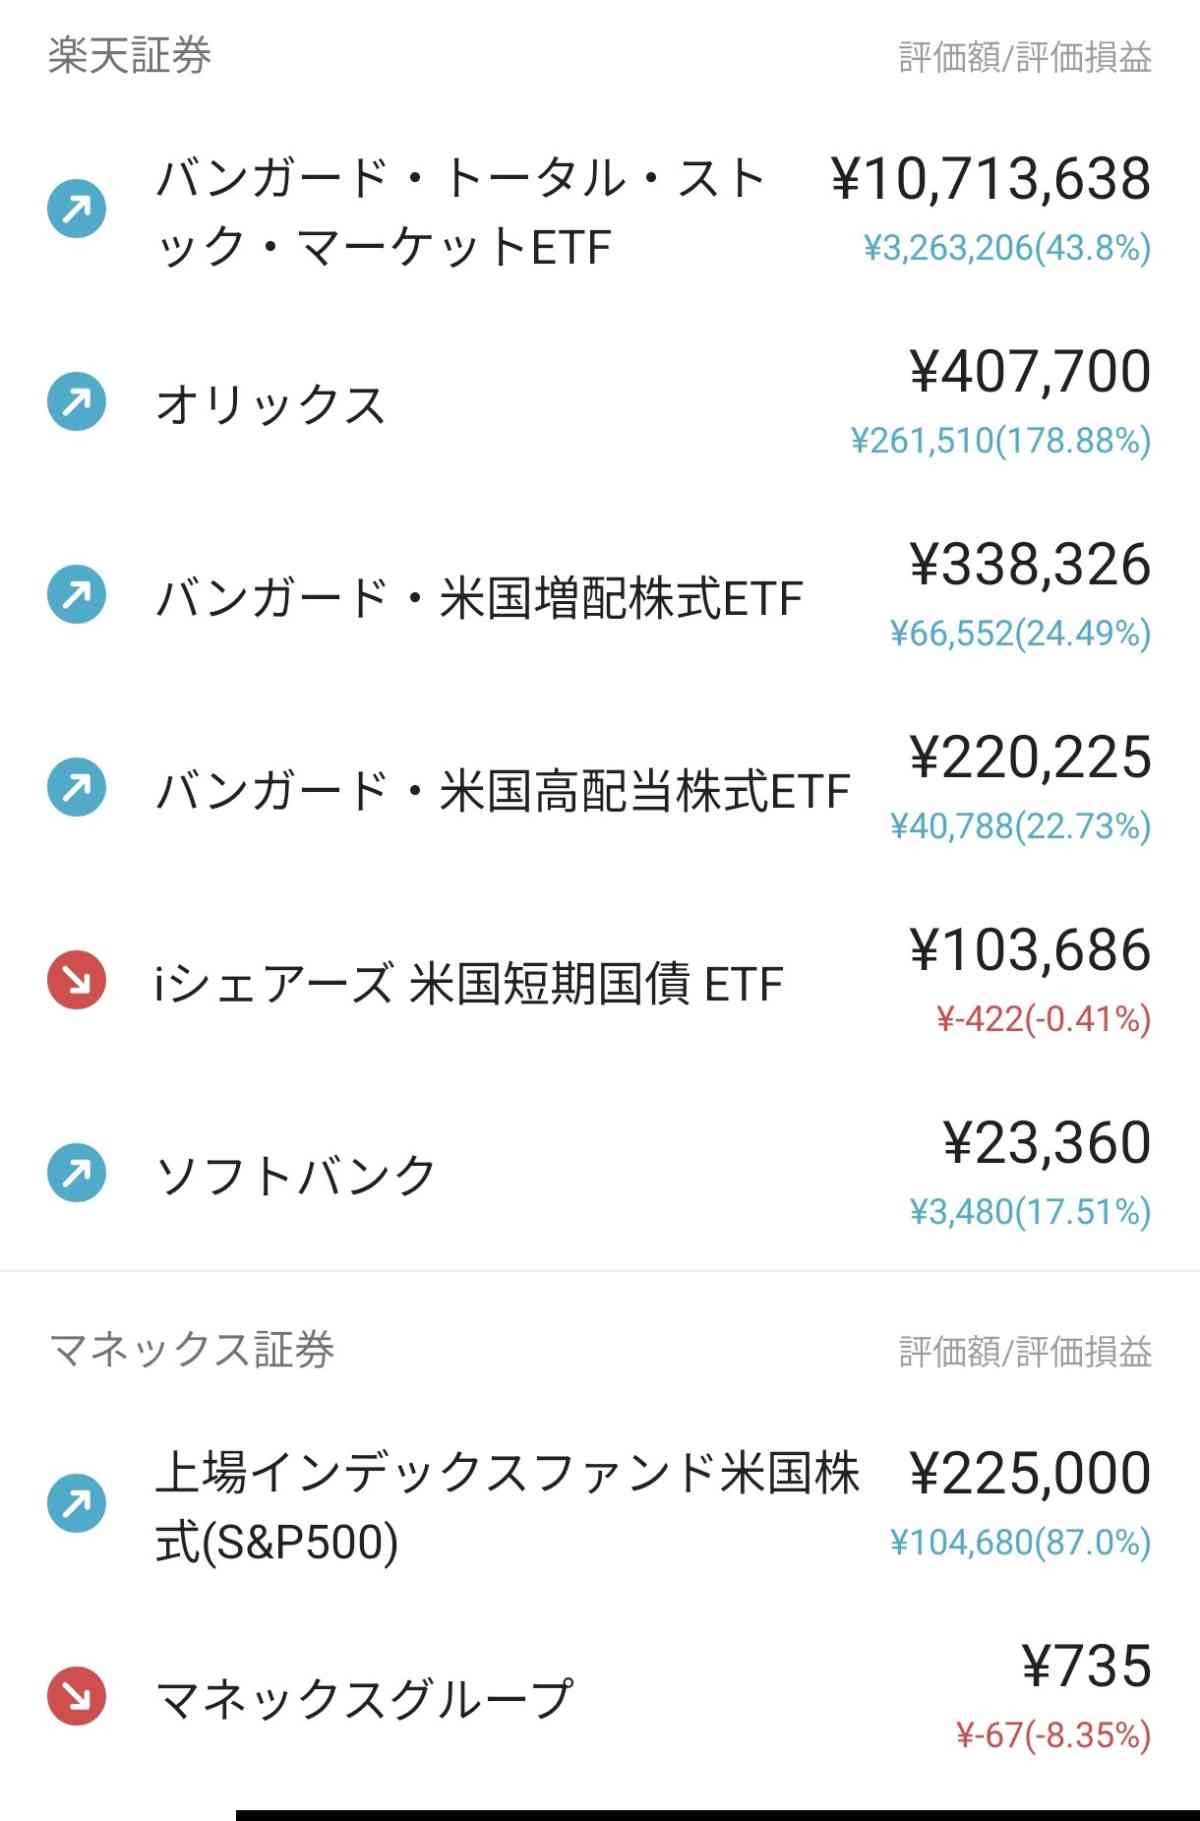Select the ソフトバンク holding name
The image size is (1200, 1821).
296,1176
